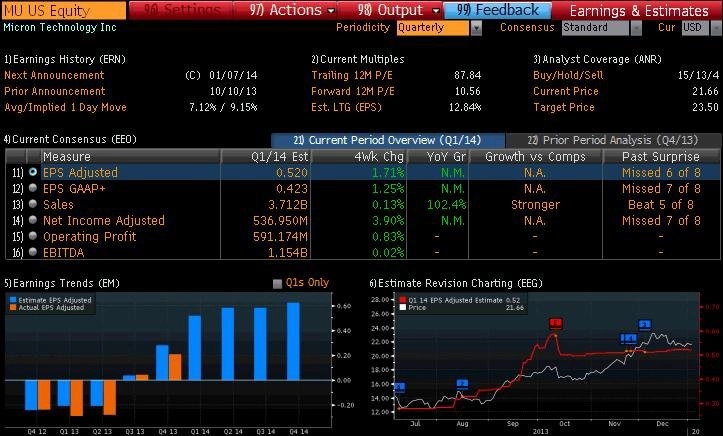Click the Measure column header
This screenshot has width=723, height=436.
[x=130, y=156]
